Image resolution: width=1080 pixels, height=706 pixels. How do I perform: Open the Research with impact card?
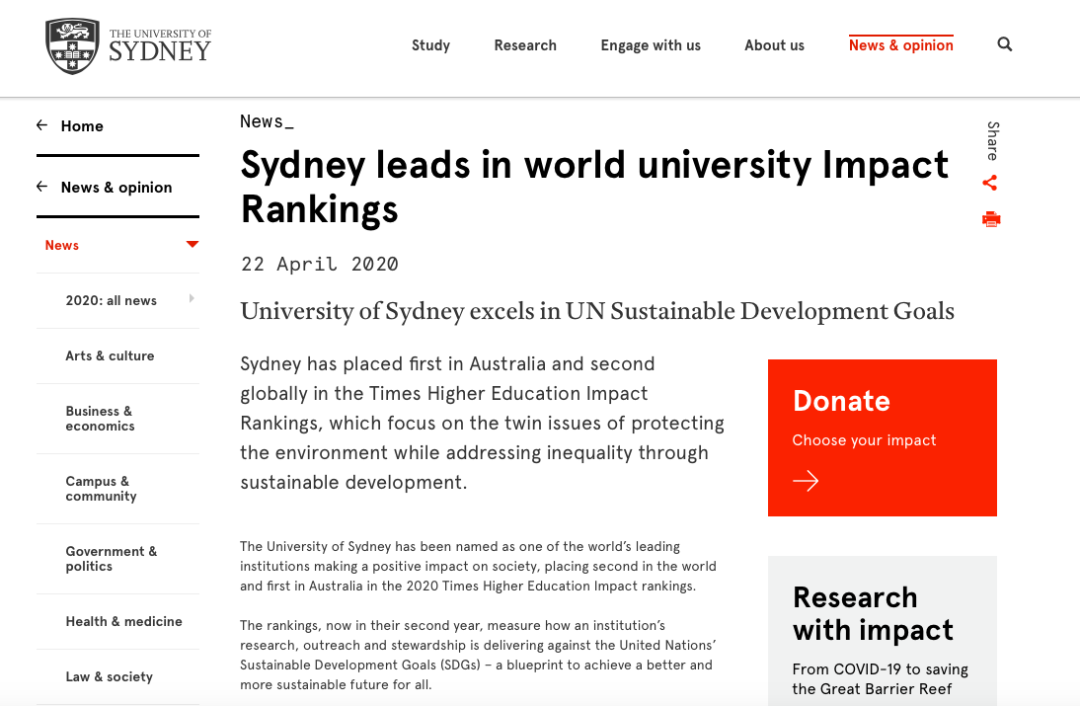pyautogui.click(x=882, y=631)
